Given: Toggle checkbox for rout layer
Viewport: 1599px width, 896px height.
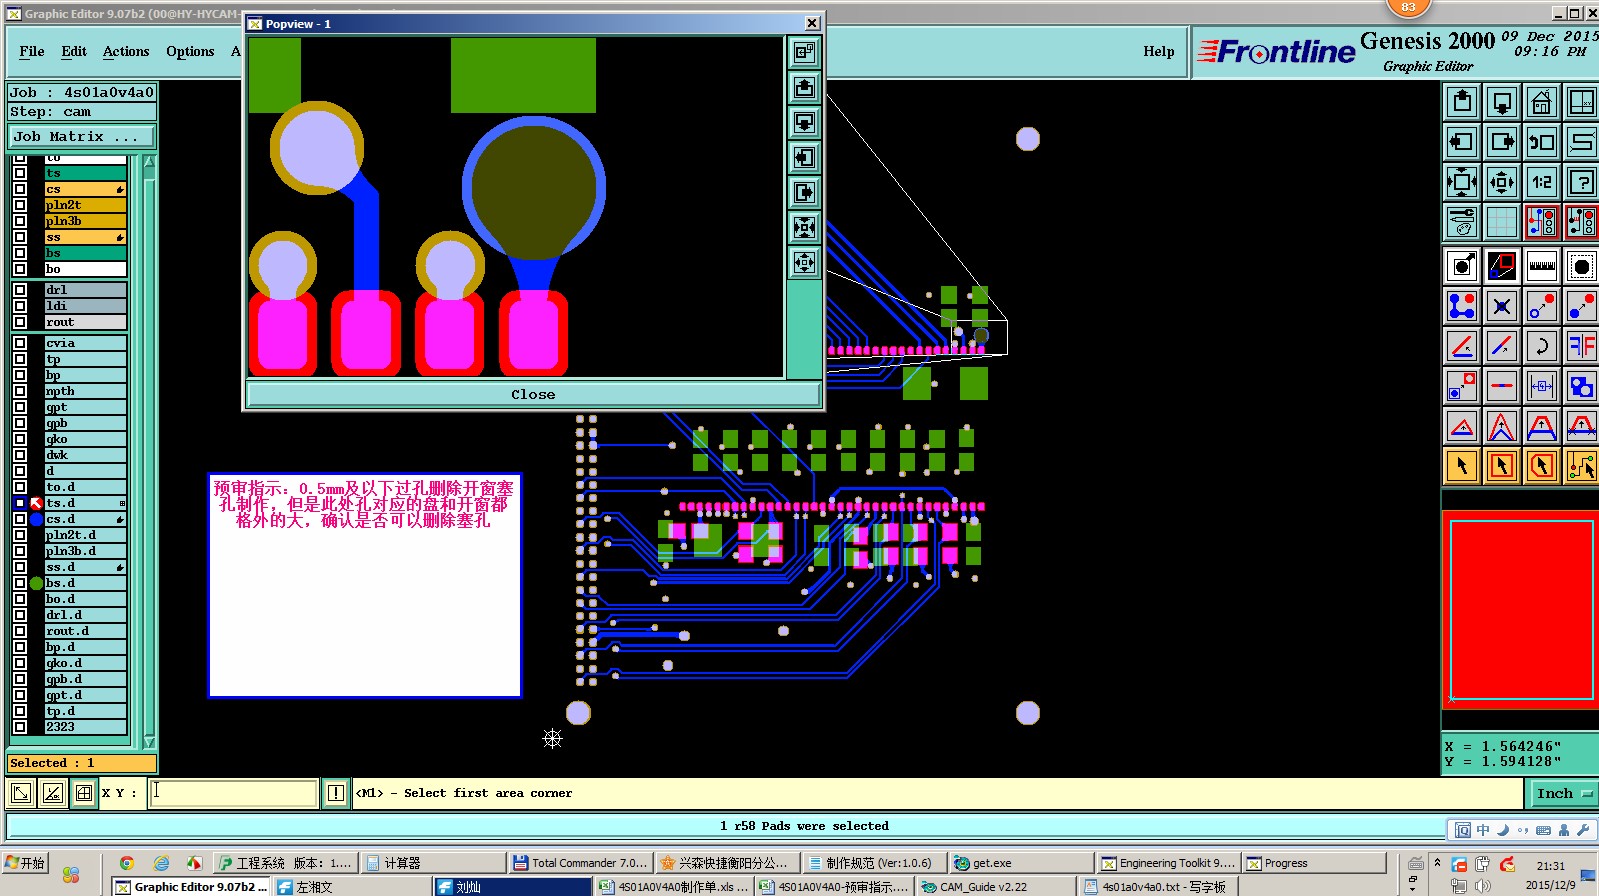Looking at the screenshot, I should click(20, 322).
